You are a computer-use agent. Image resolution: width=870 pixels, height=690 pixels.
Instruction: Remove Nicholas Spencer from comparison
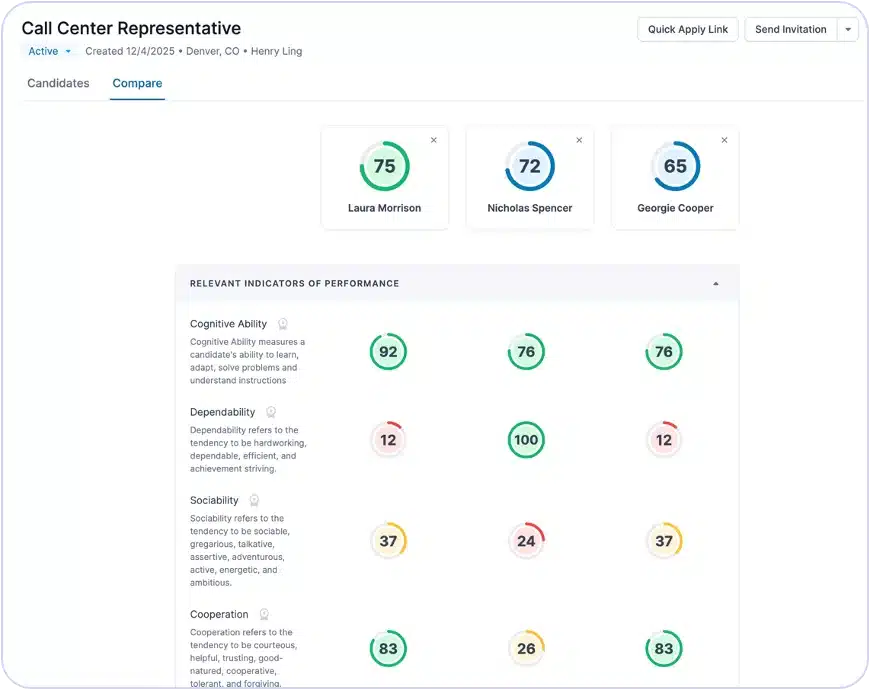579,140
